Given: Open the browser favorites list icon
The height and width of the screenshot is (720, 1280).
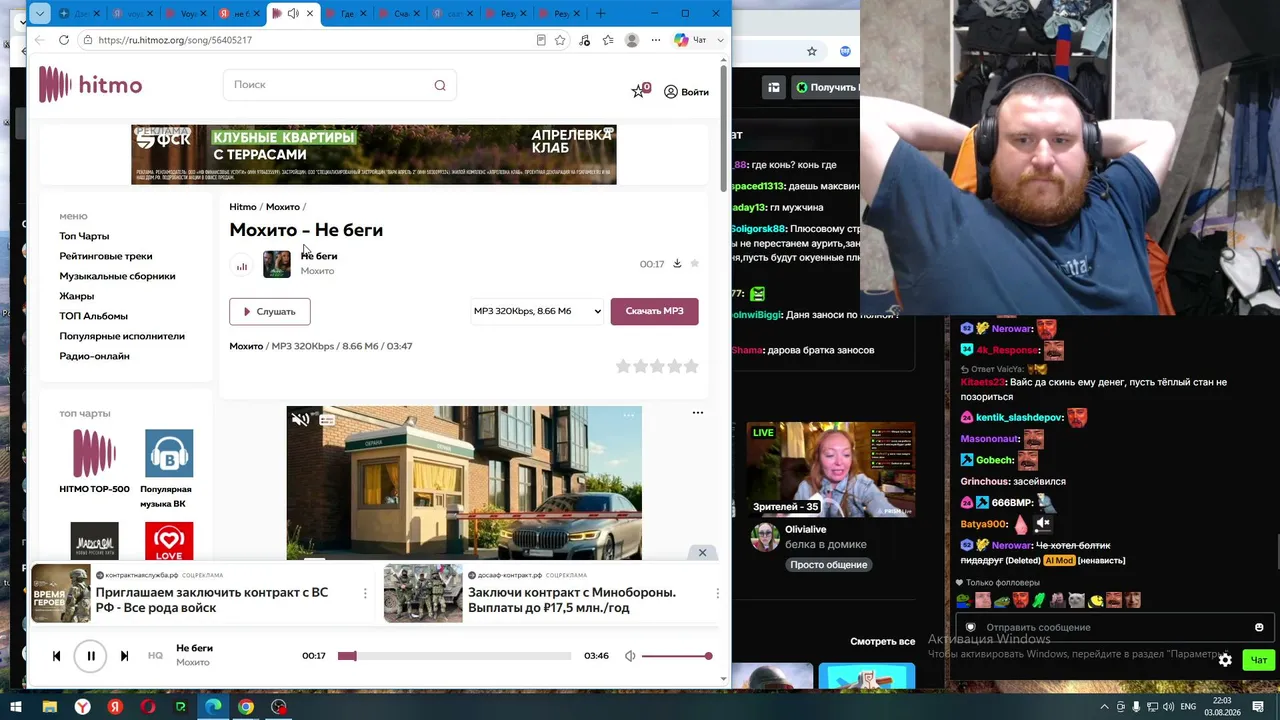Looking at the screenshot, I should [608, 40].
